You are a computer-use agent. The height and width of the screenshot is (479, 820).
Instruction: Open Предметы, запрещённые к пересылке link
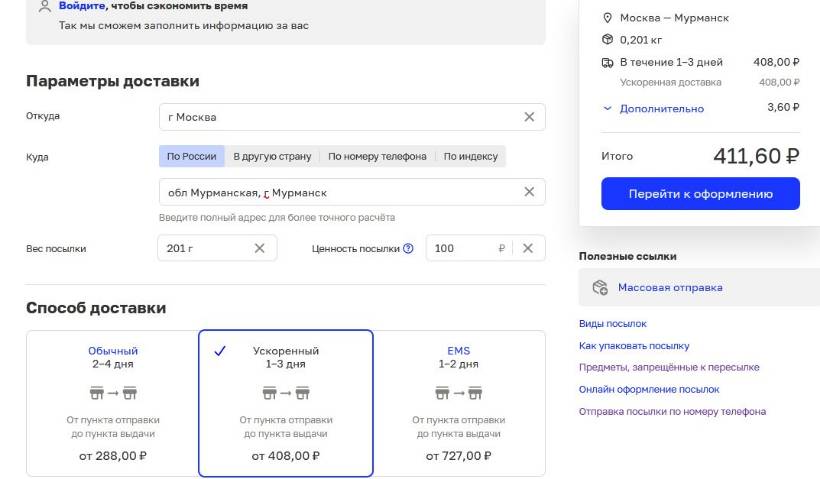pos(669,367)
